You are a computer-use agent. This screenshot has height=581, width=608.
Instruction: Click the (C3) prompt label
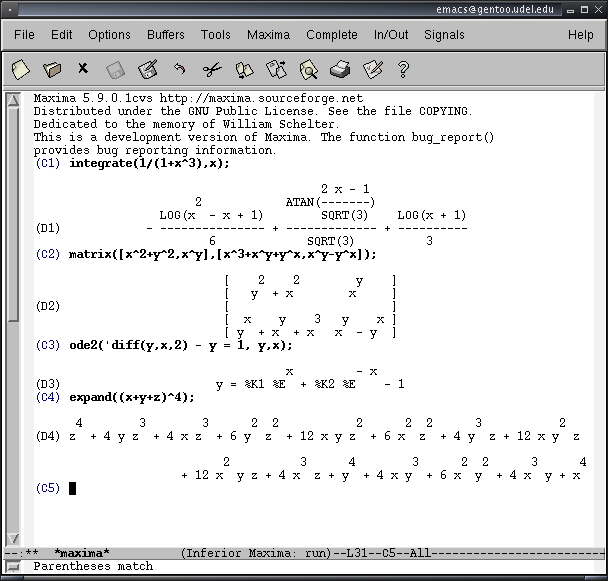click(48, 345)
